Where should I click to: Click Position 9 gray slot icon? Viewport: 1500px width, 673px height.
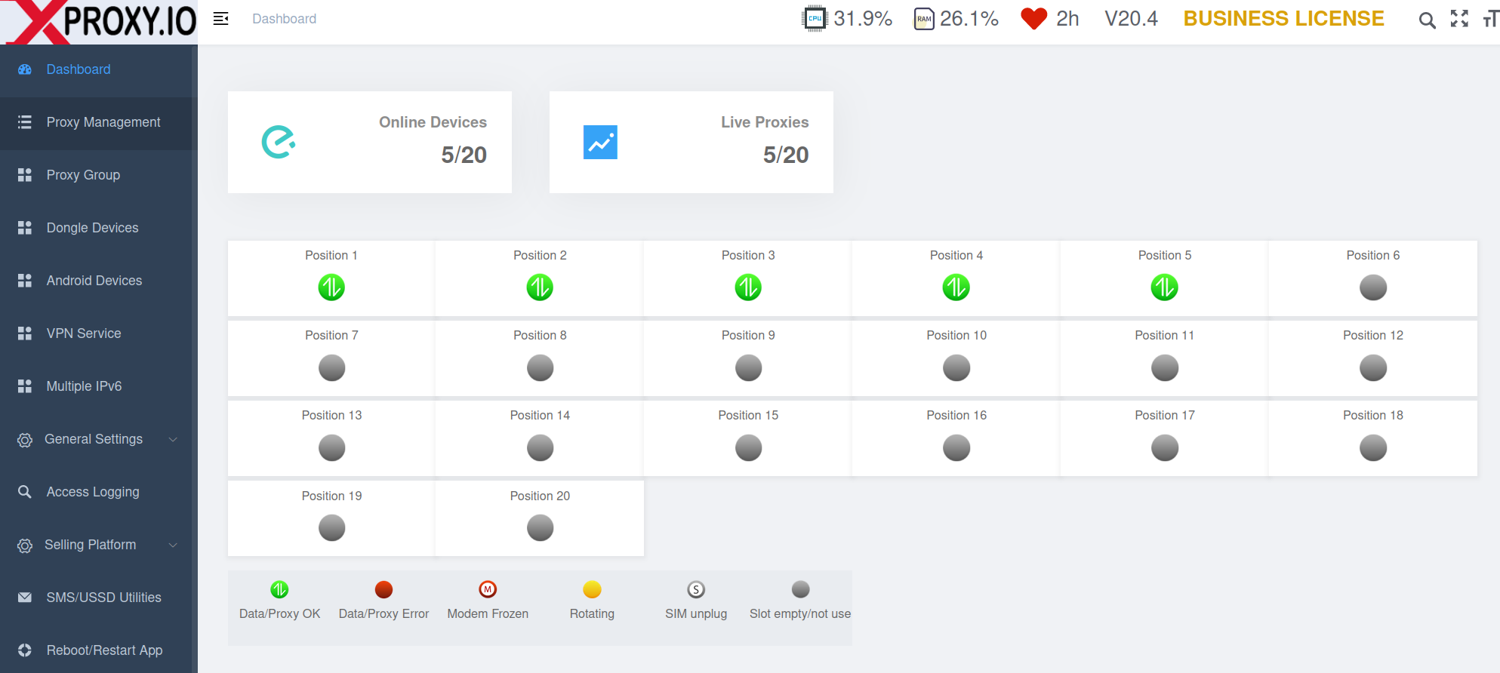coord(748,368)
